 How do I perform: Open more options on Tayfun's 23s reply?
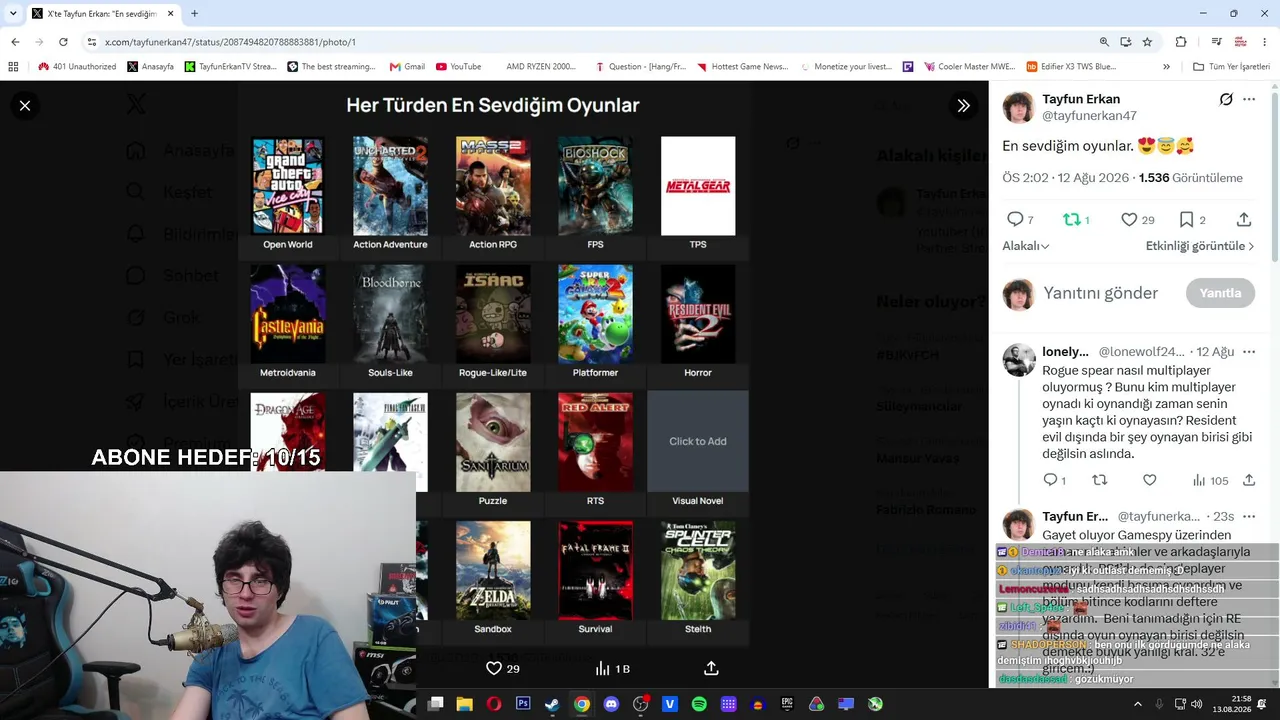tap(1249, 516)
